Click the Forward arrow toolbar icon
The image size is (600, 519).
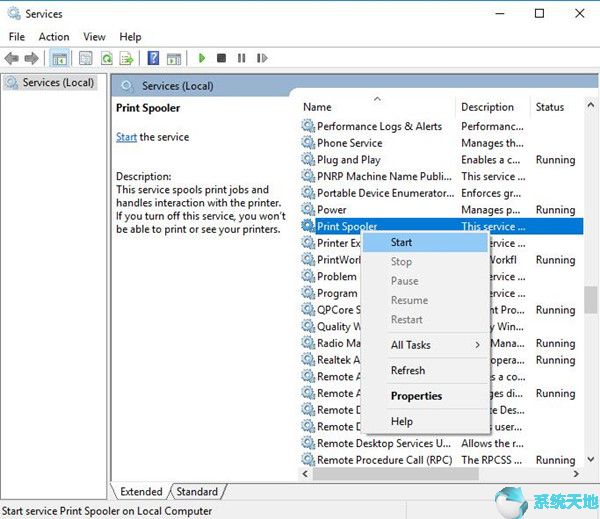pyautogui.click(x=31, y=58)
